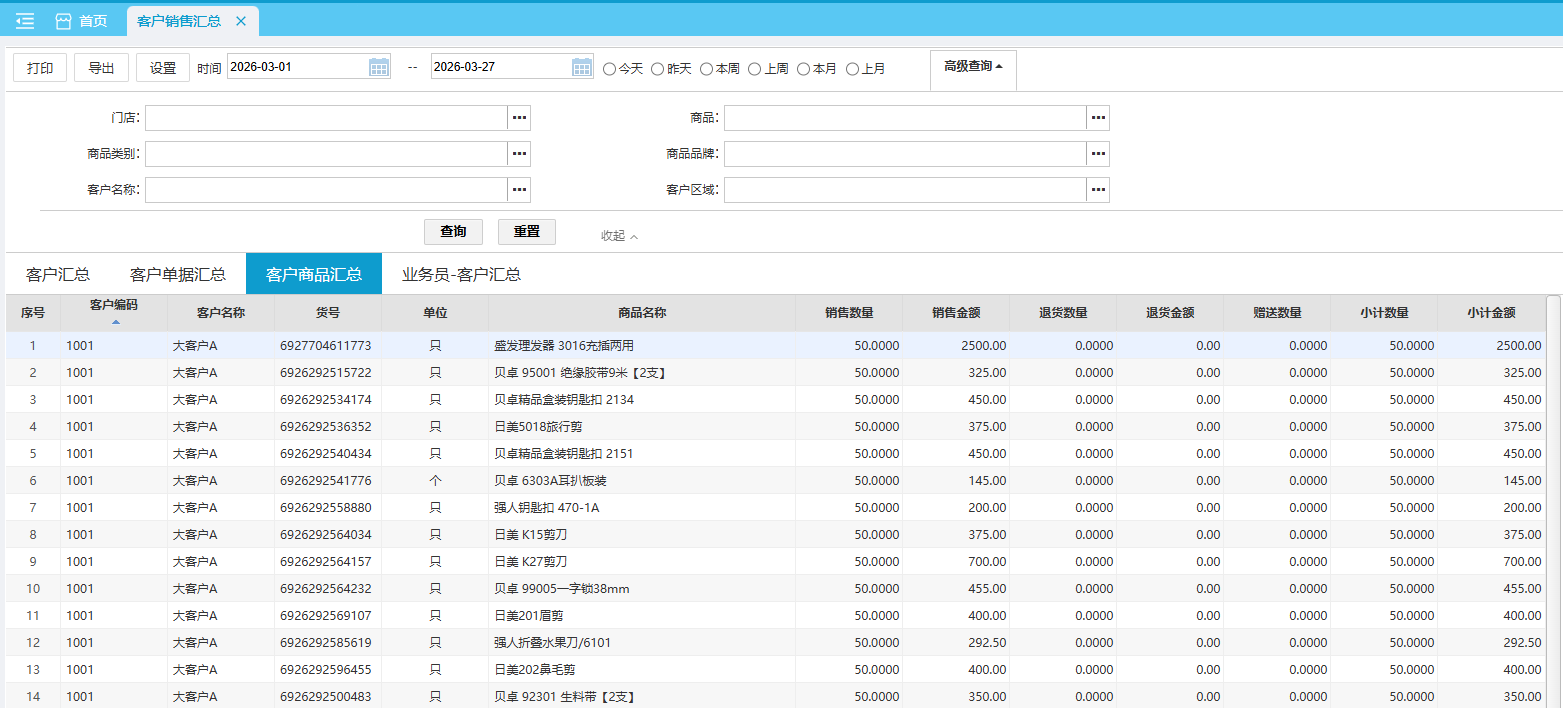Choose the 上月 radio option
The height and width of the screenshot is (708, 1563).
point(853,69)
